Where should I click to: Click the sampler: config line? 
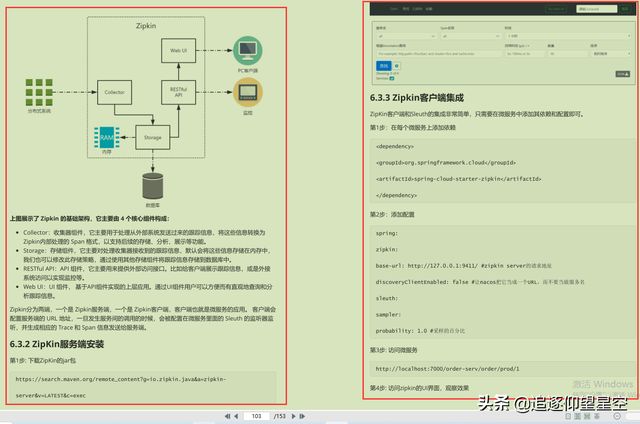[x=388, y=315]
